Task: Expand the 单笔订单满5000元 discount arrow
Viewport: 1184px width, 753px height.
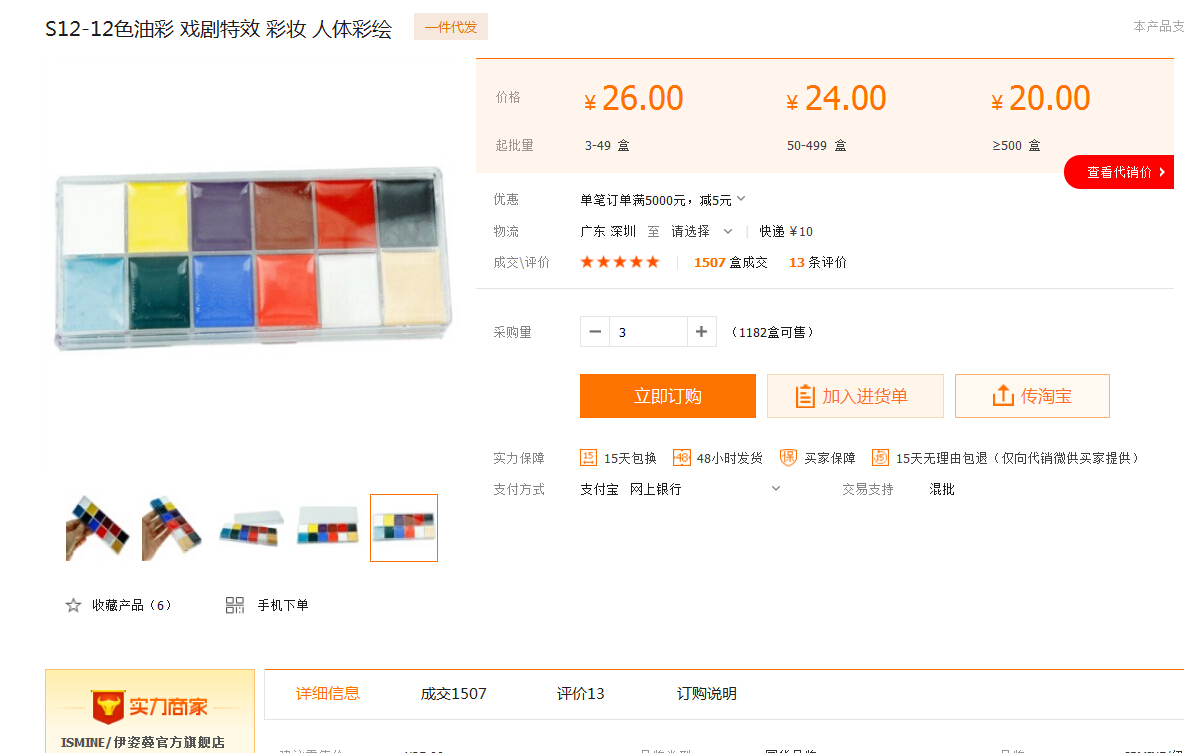Action: pyautogui.click(x=741, y=199)
